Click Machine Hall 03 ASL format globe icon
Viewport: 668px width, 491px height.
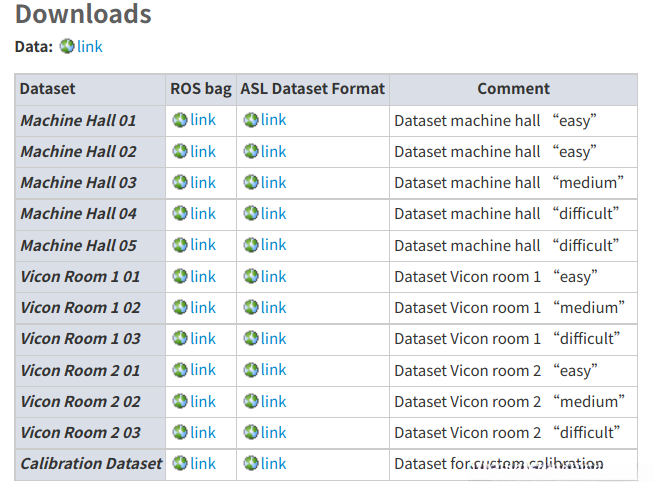click(250, 182)
